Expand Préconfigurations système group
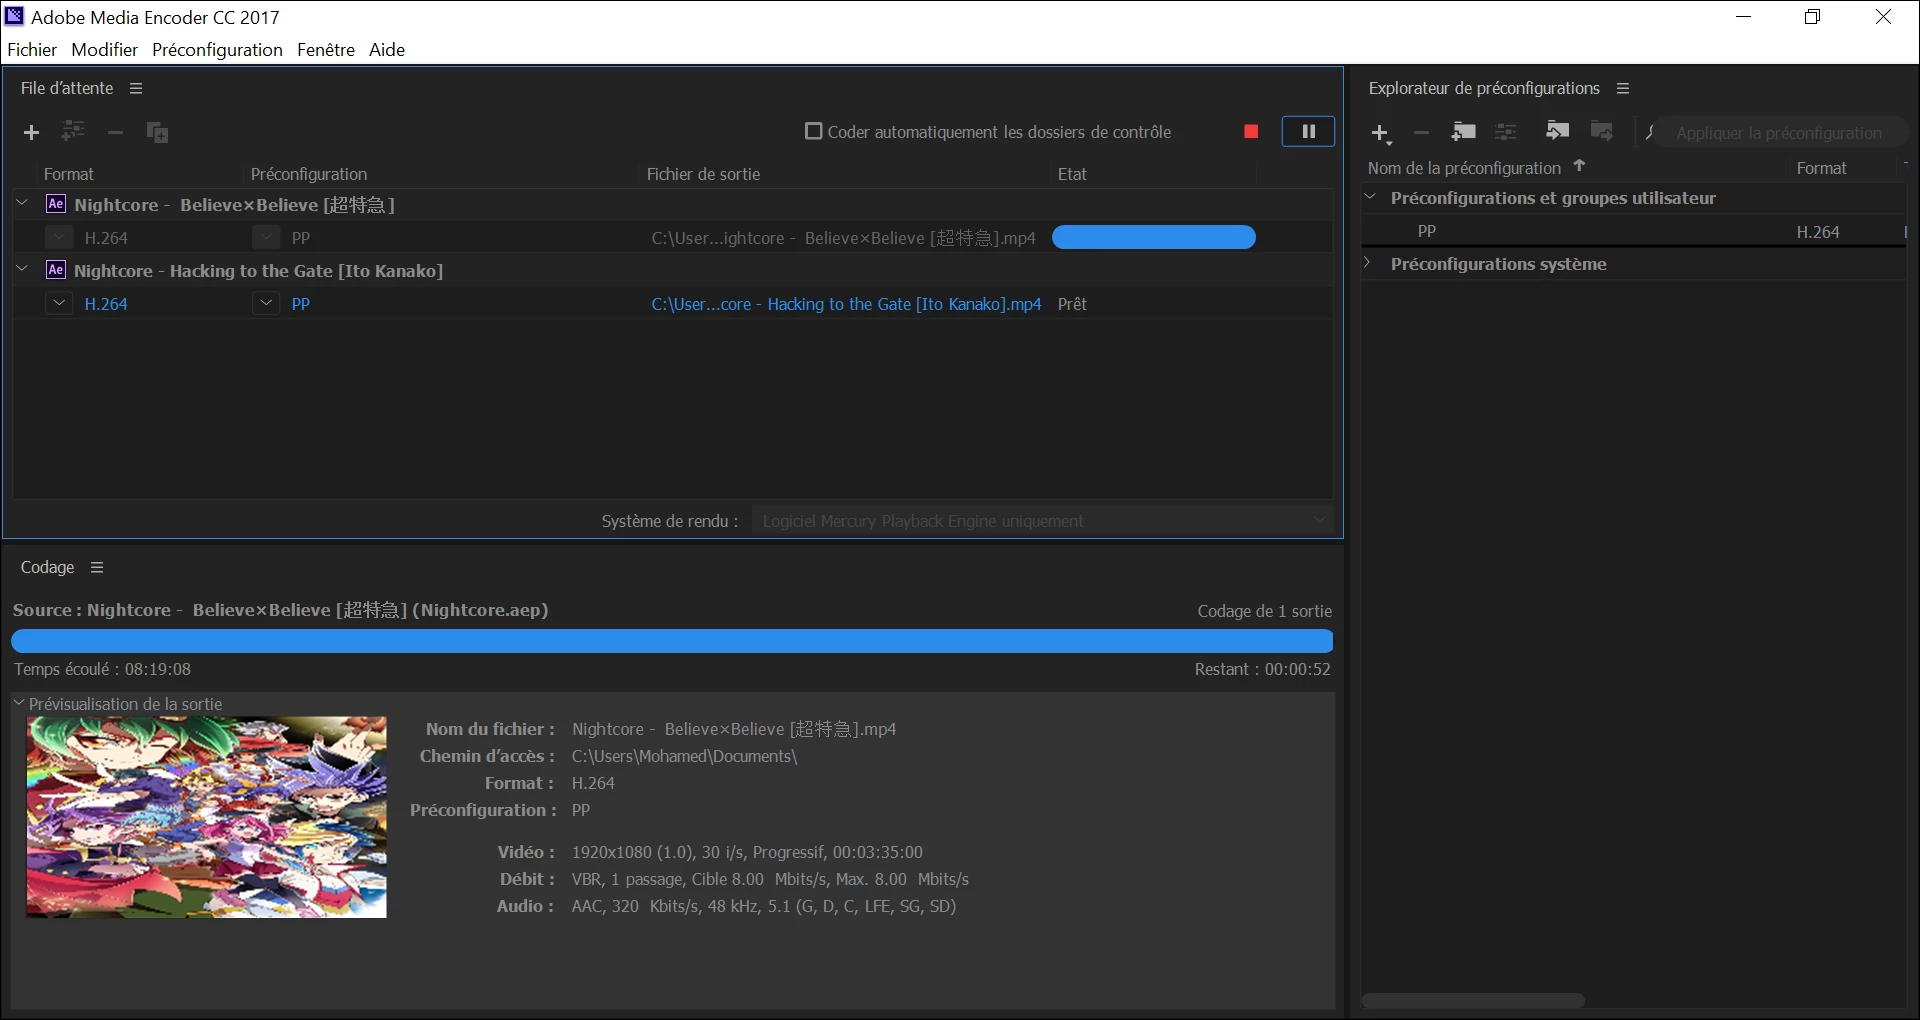1920x1020 pixels. click(x=1368, y=263)
